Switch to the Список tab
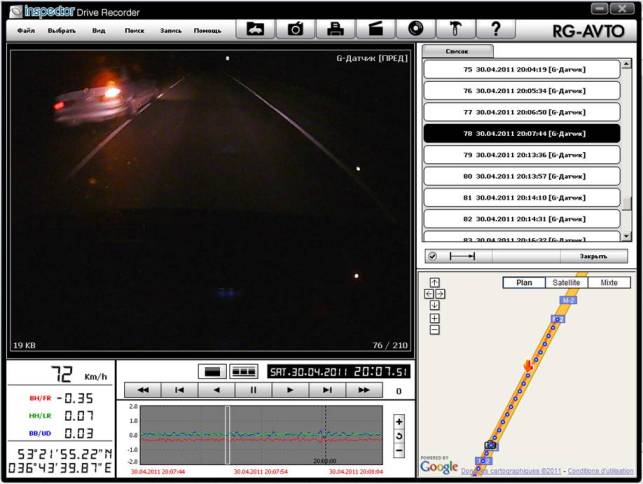 pos(456,51)
